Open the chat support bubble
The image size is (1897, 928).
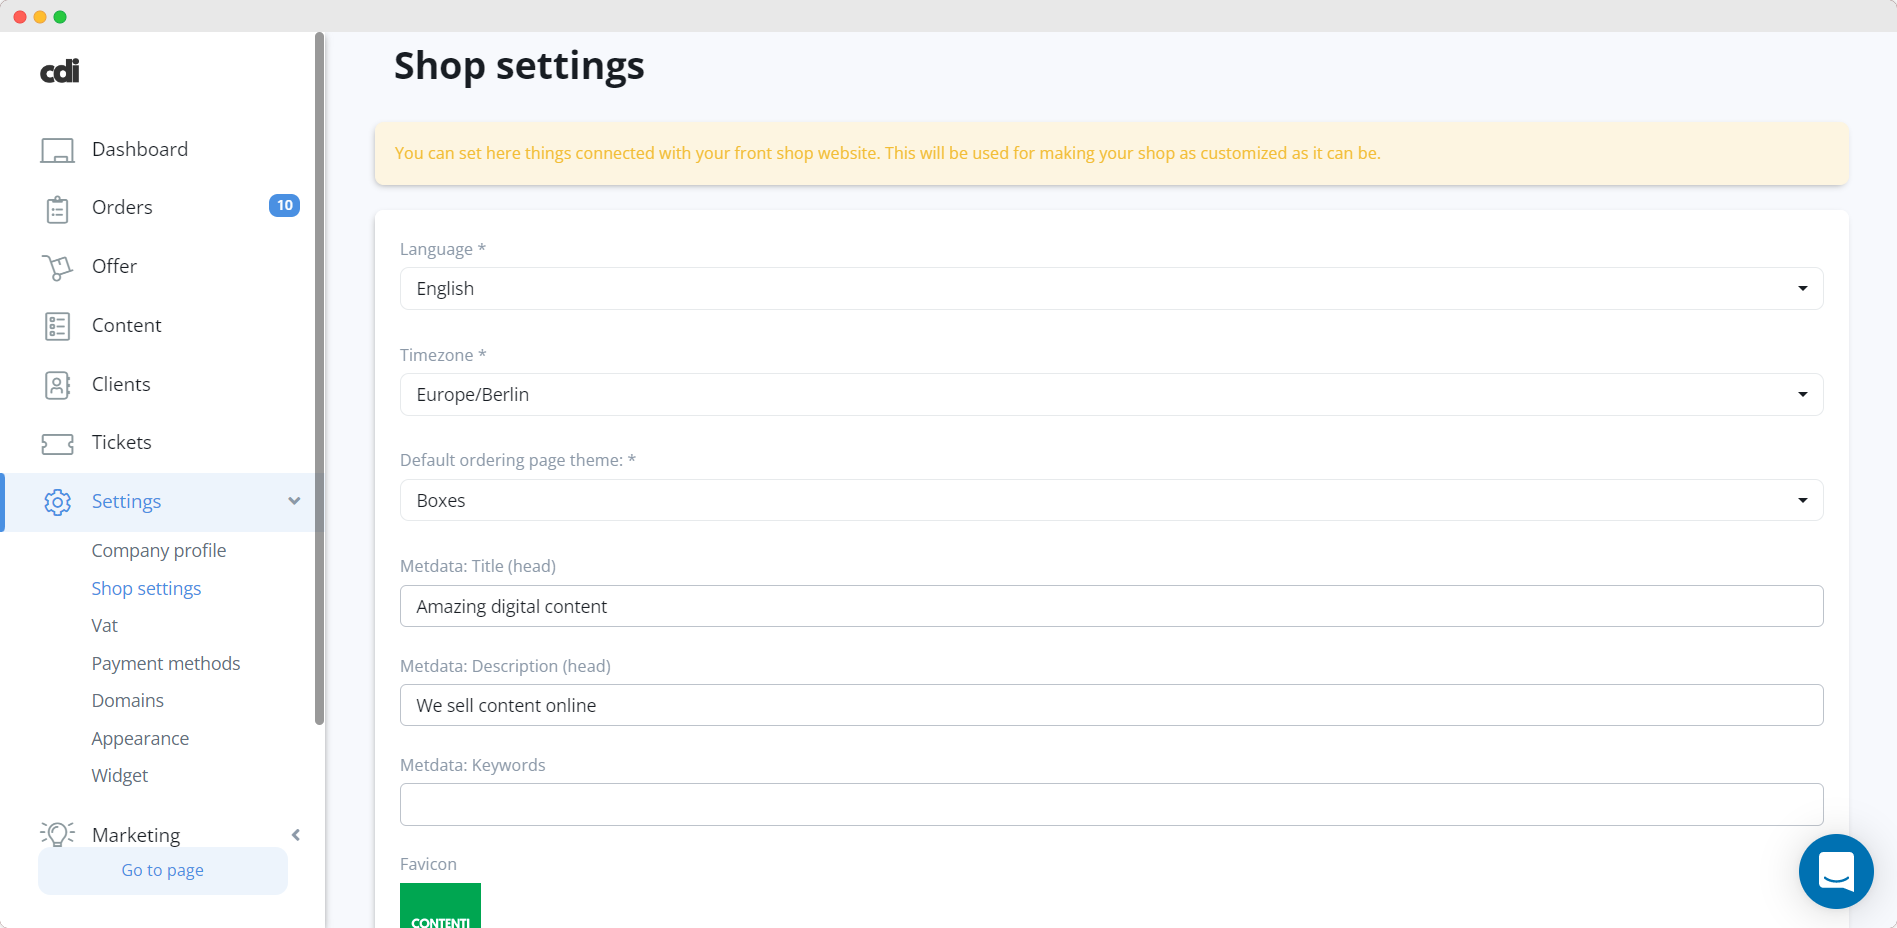tap(1836, 871)
